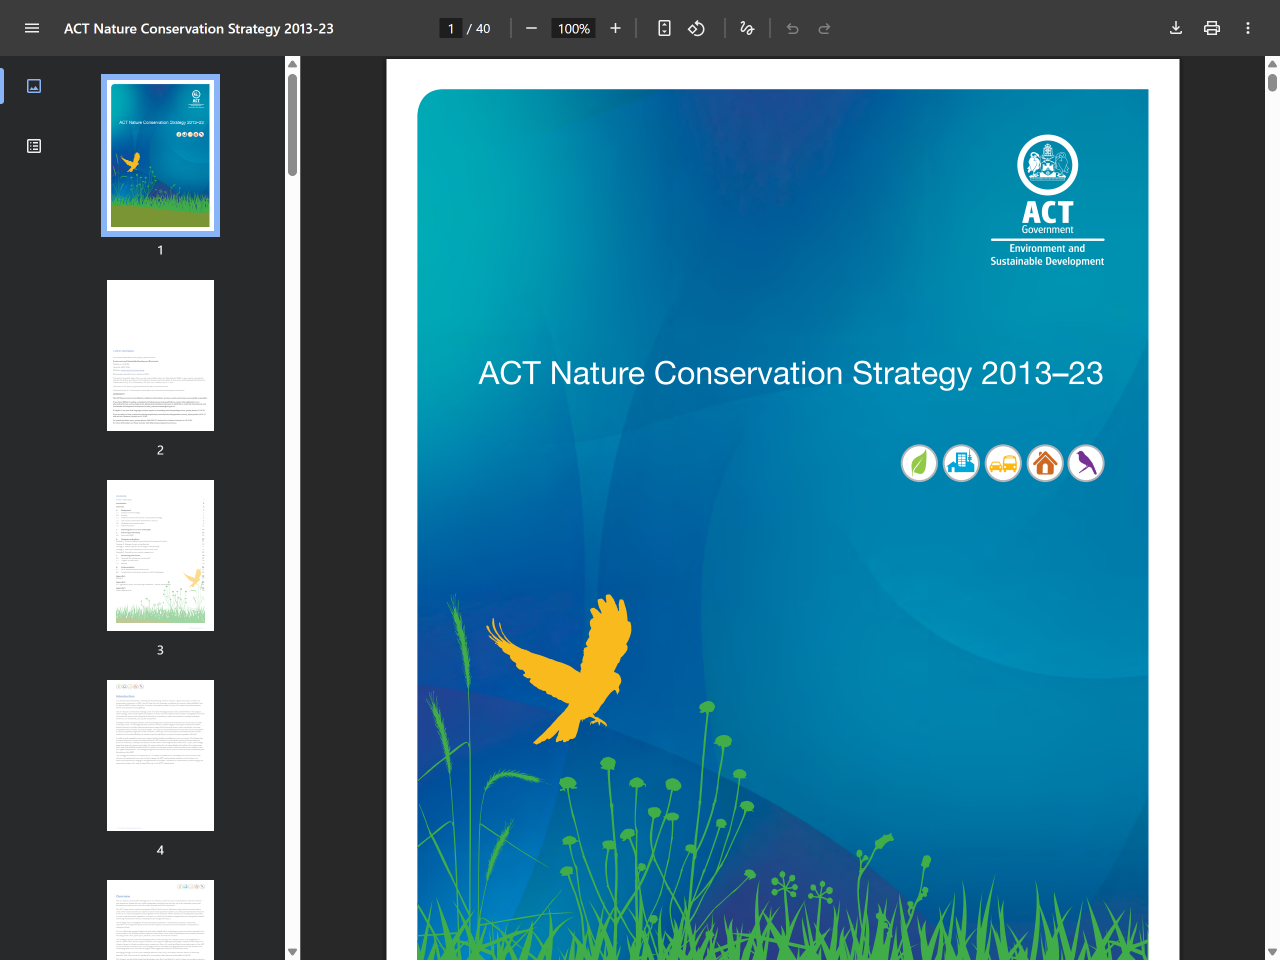Click the main document scrollbar handle
Image resolution: width=1280 pixels, height=960 pixels.
click(1272, 83)
